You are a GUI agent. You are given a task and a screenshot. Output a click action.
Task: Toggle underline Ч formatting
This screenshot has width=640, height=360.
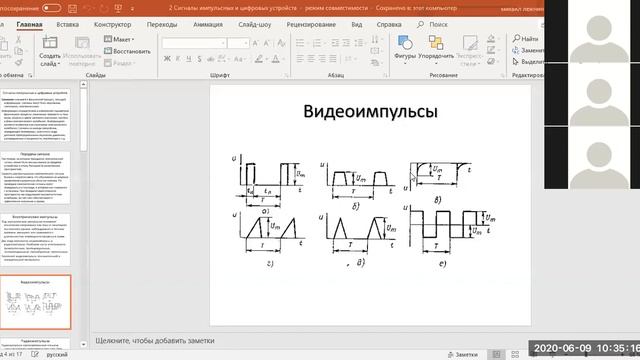pyautogui.click(x=189, y=59)
